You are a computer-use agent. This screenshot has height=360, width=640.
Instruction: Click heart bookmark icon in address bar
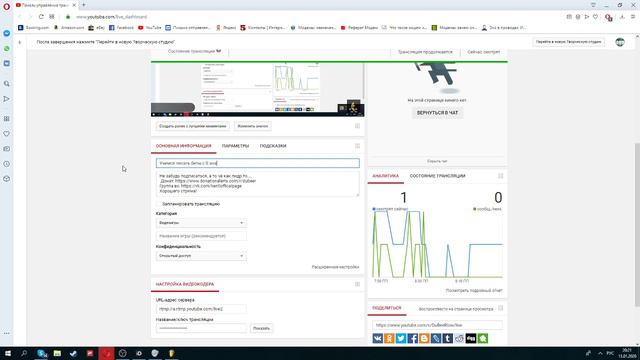[x=596, y=17]
